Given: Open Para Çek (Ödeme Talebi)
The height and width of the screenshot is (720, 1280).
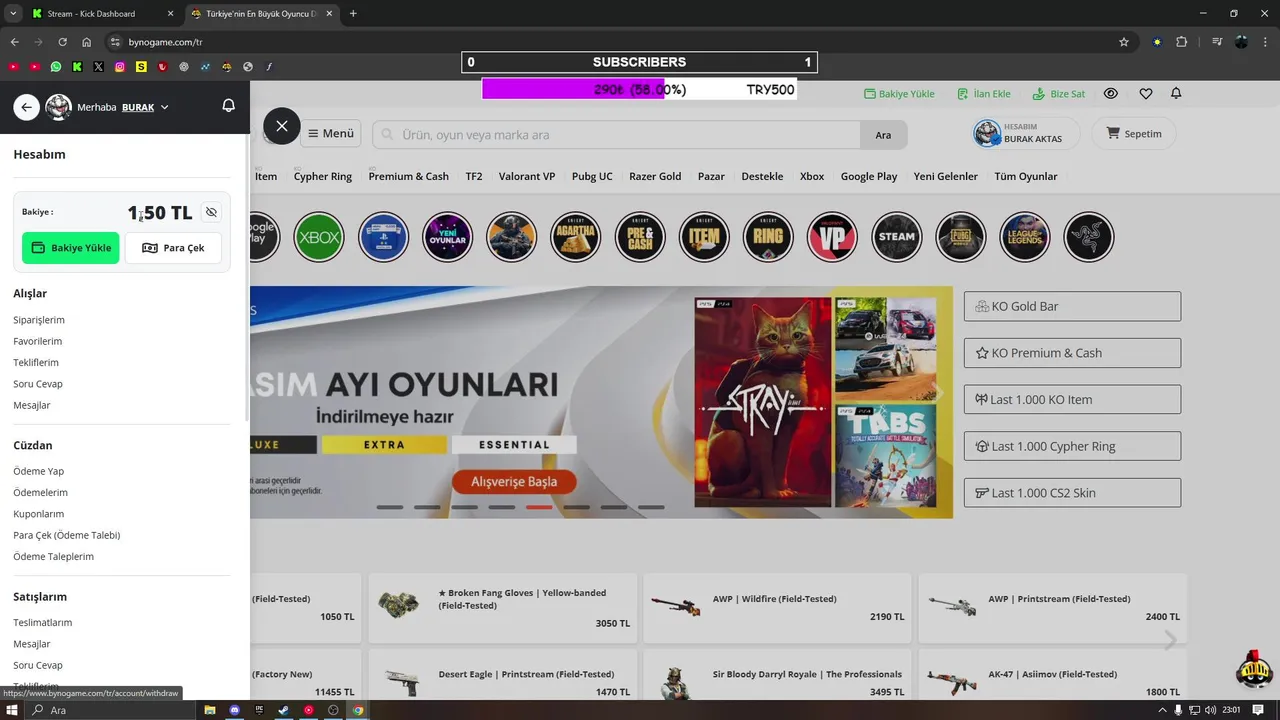Looking at the screenshot, I should click(67, 535).
